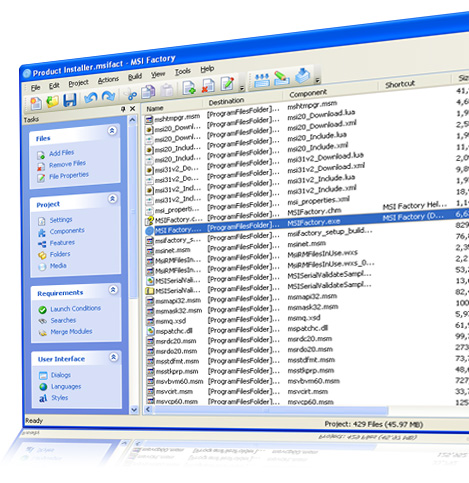Click the Build Settings toolbar icon

tap(262, 80)
